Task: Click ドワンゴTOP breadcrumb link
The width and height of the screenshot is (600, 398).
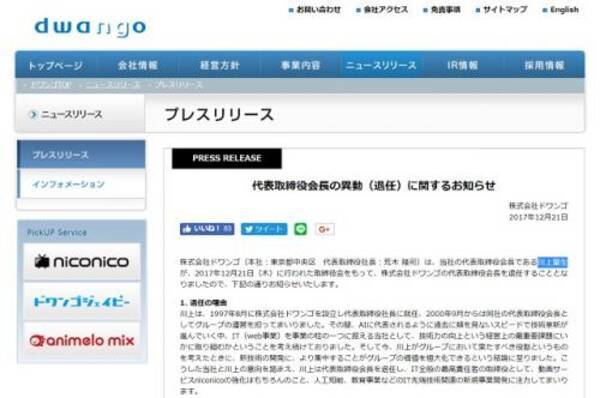Action: point(51,85)
